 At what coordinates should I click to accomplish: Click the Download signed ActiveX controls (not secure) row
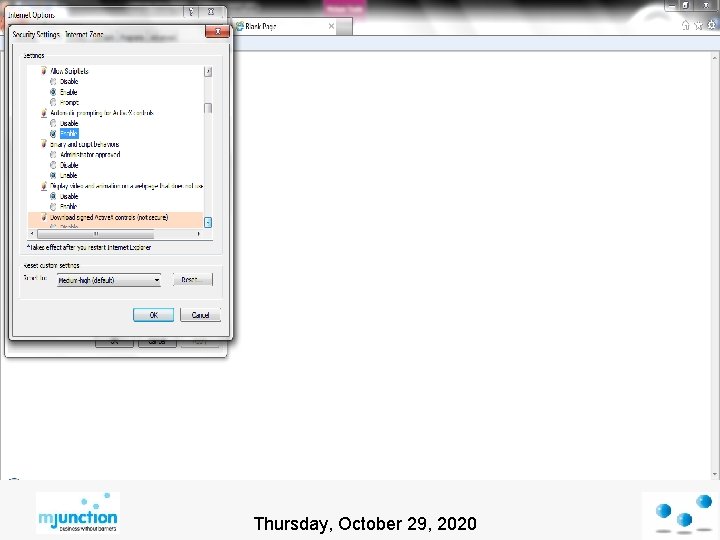click(x=115, y=217)
